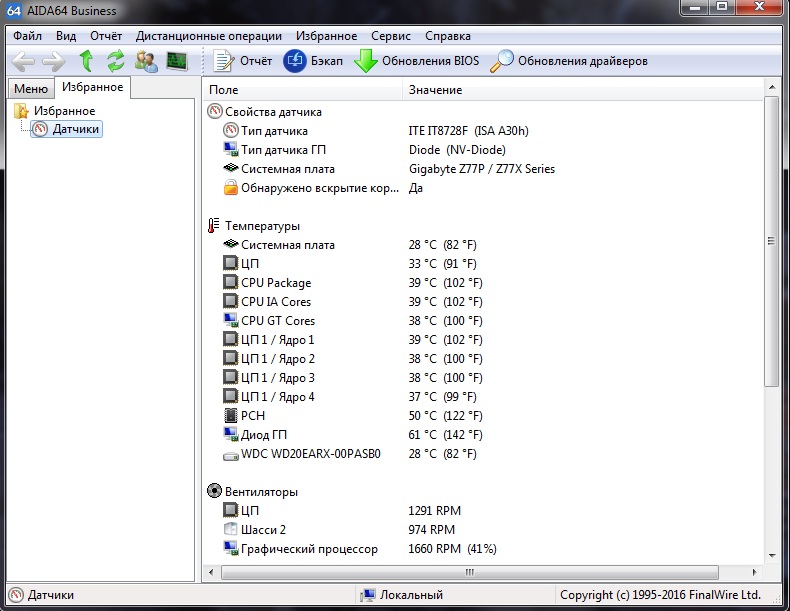The image size is (790, 611).
Task: Click Обновления BIOS button
Action: click(x=417, y=61)
